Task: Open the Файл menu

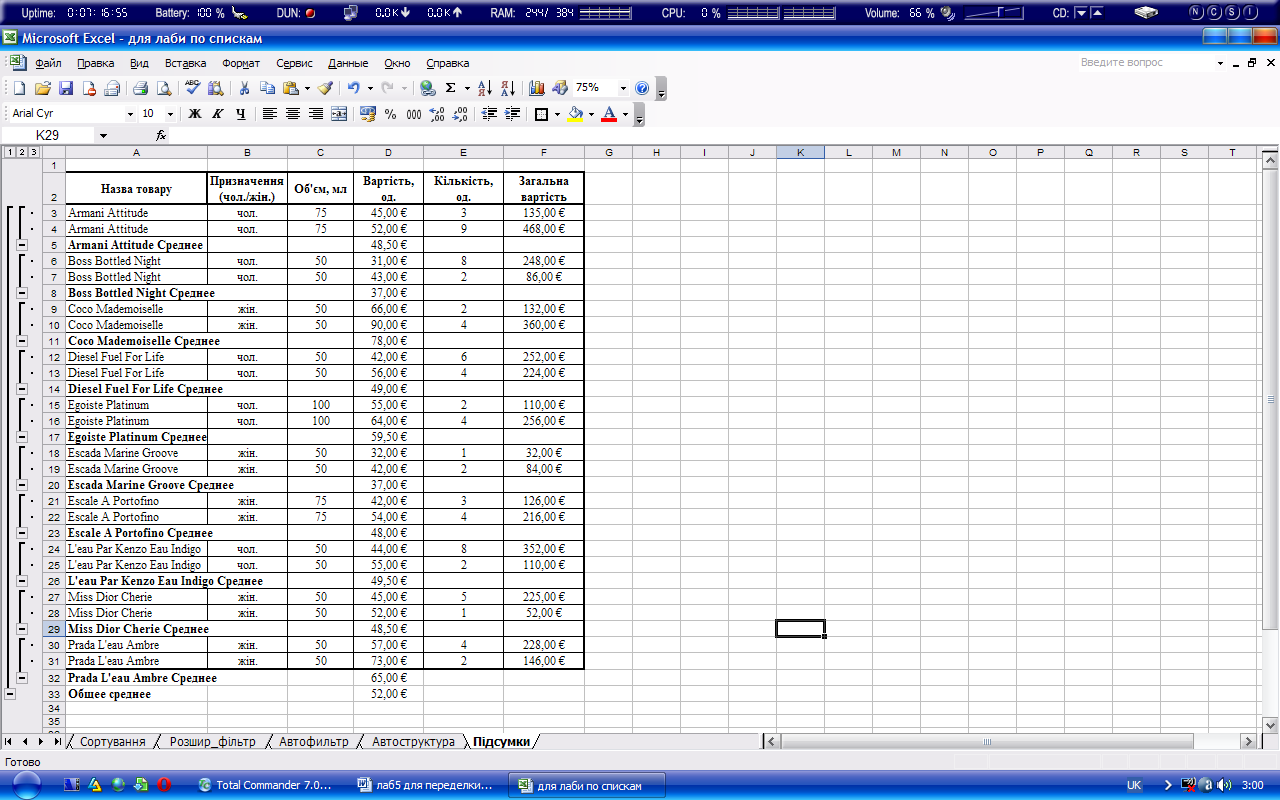Action: click(48, 63)
